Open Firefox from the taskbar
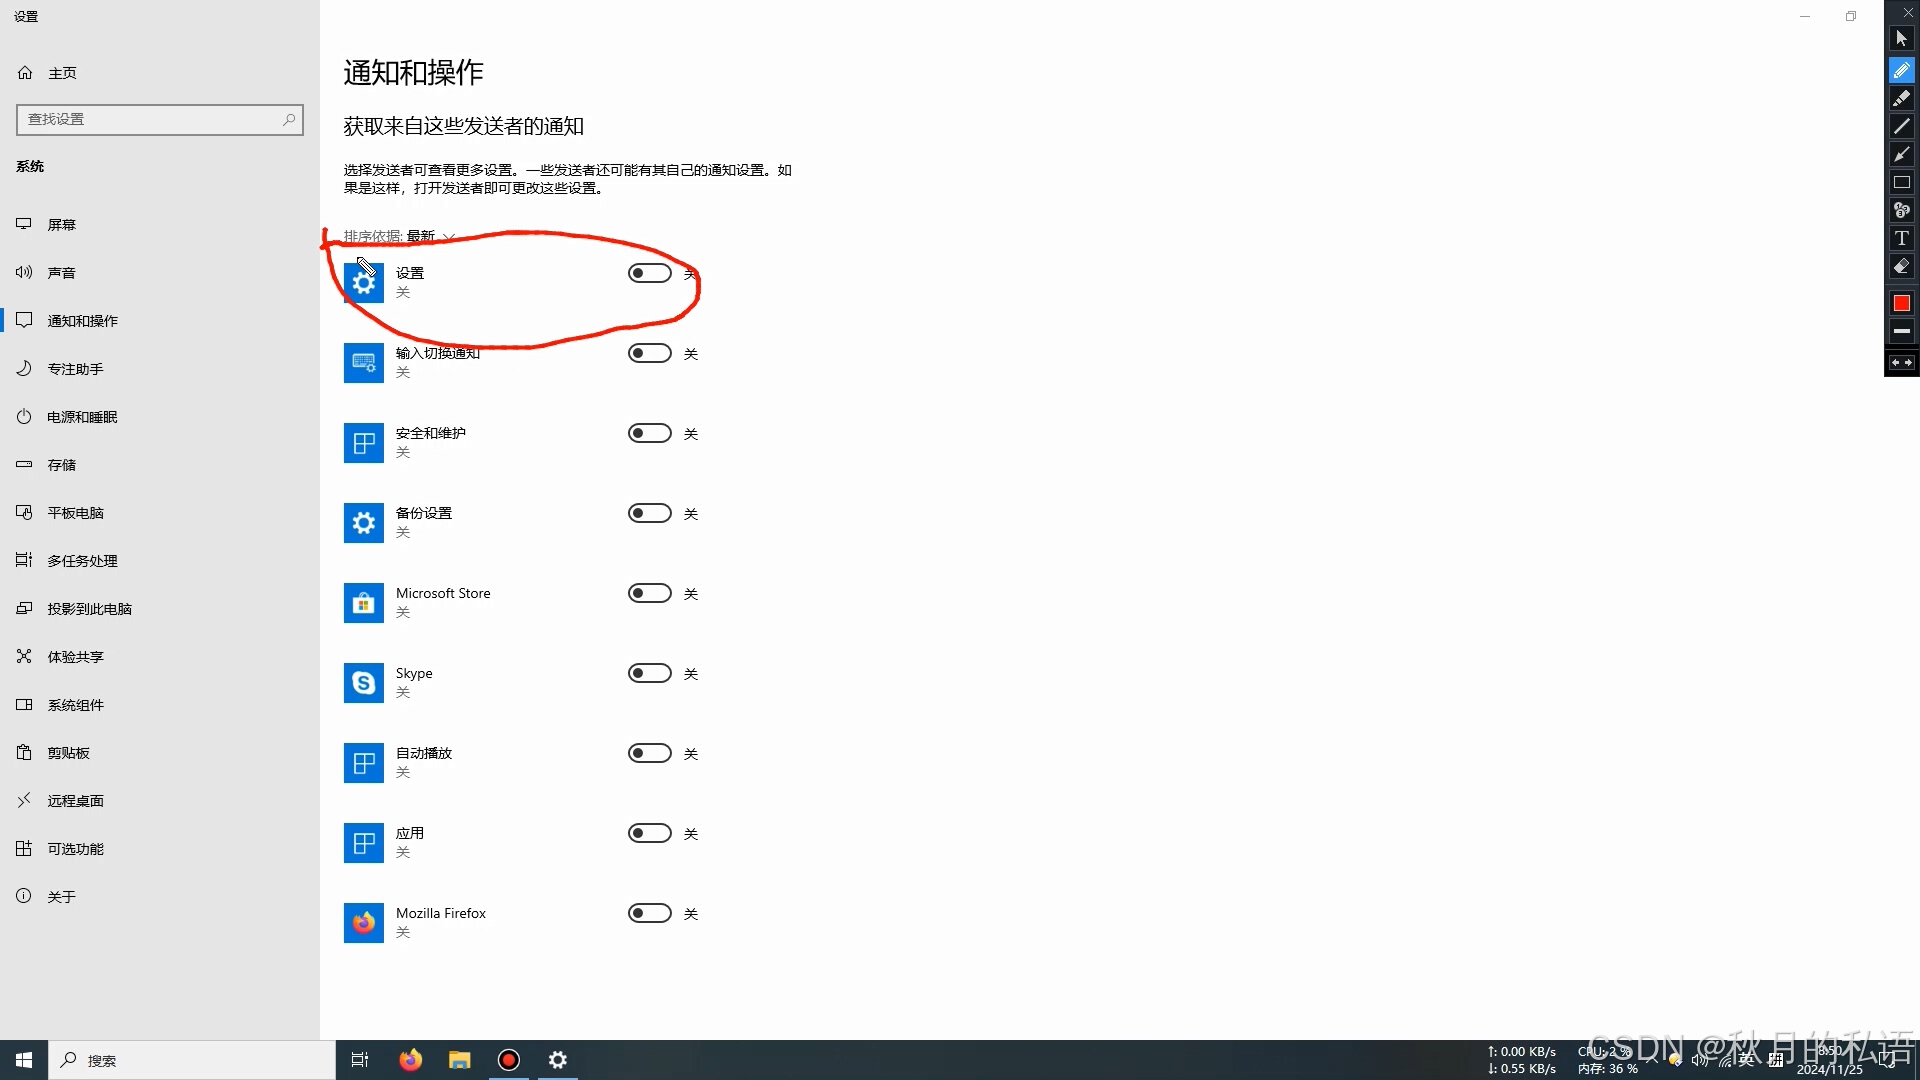 click(410, 1060)
